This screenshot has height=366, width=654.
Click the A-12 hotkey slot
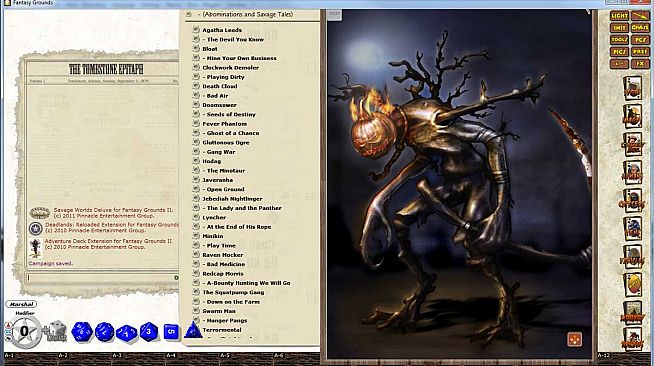point(624,359)
